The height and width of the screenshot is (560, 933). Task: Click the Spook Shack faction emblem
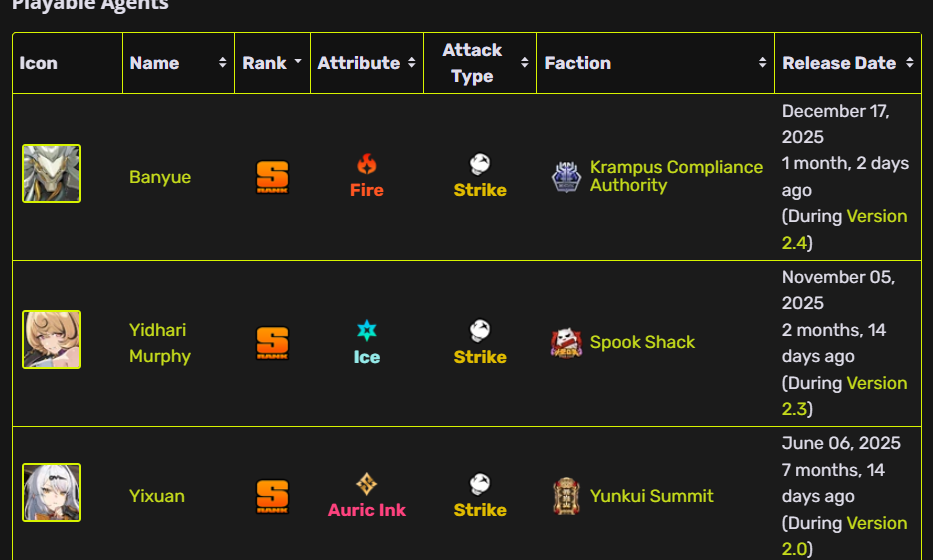pyautogui.click(x=566, y=343)
